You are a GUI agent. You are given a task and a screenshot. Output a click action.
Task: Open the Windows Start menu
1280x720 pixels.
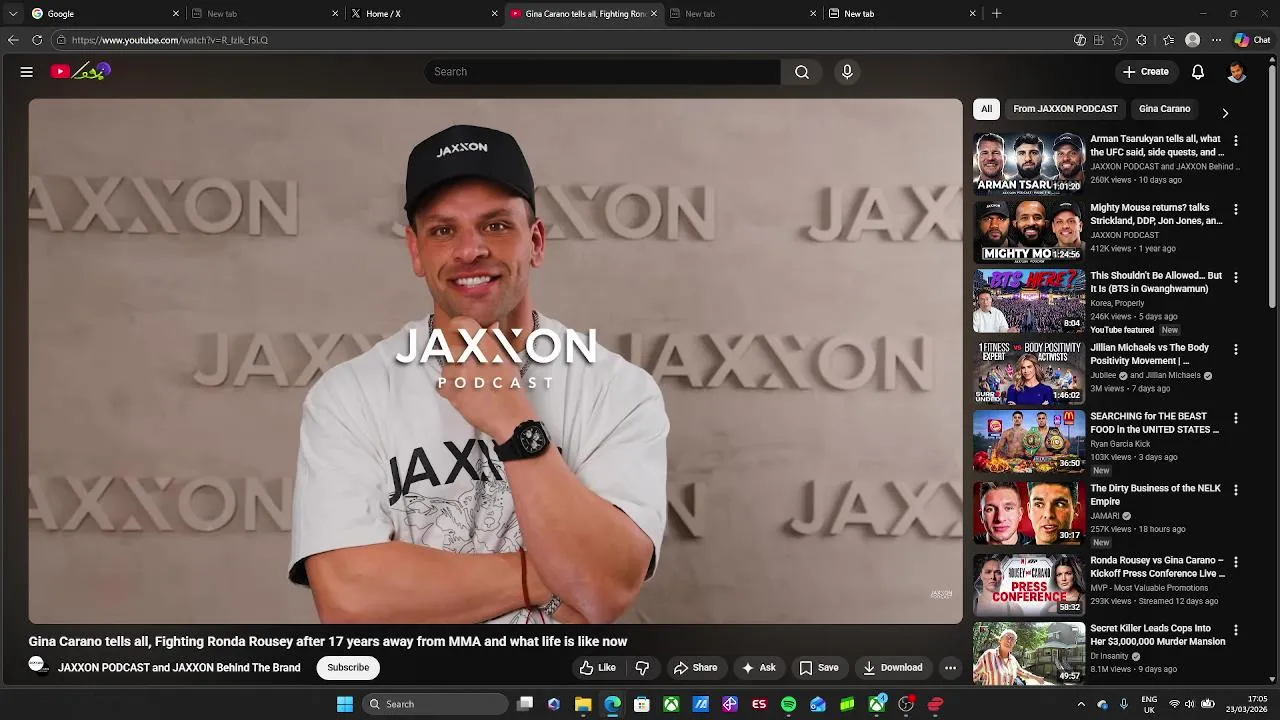click(344, 704)
